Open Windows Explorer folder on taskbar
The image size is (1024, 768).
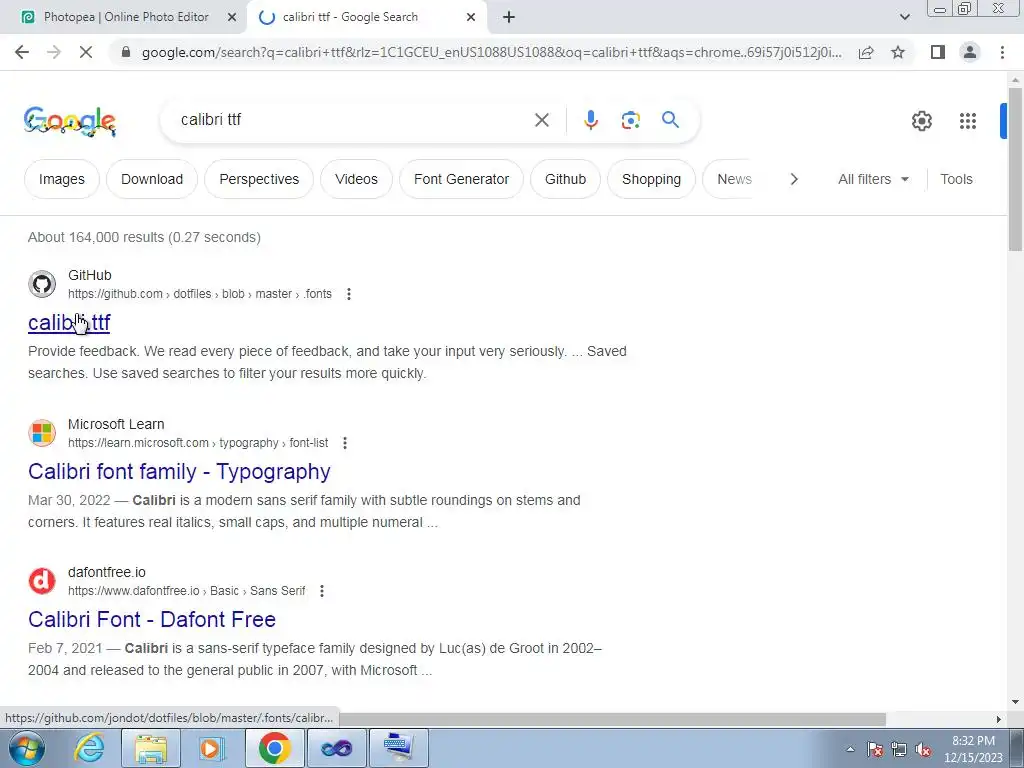tap(151, 748)
